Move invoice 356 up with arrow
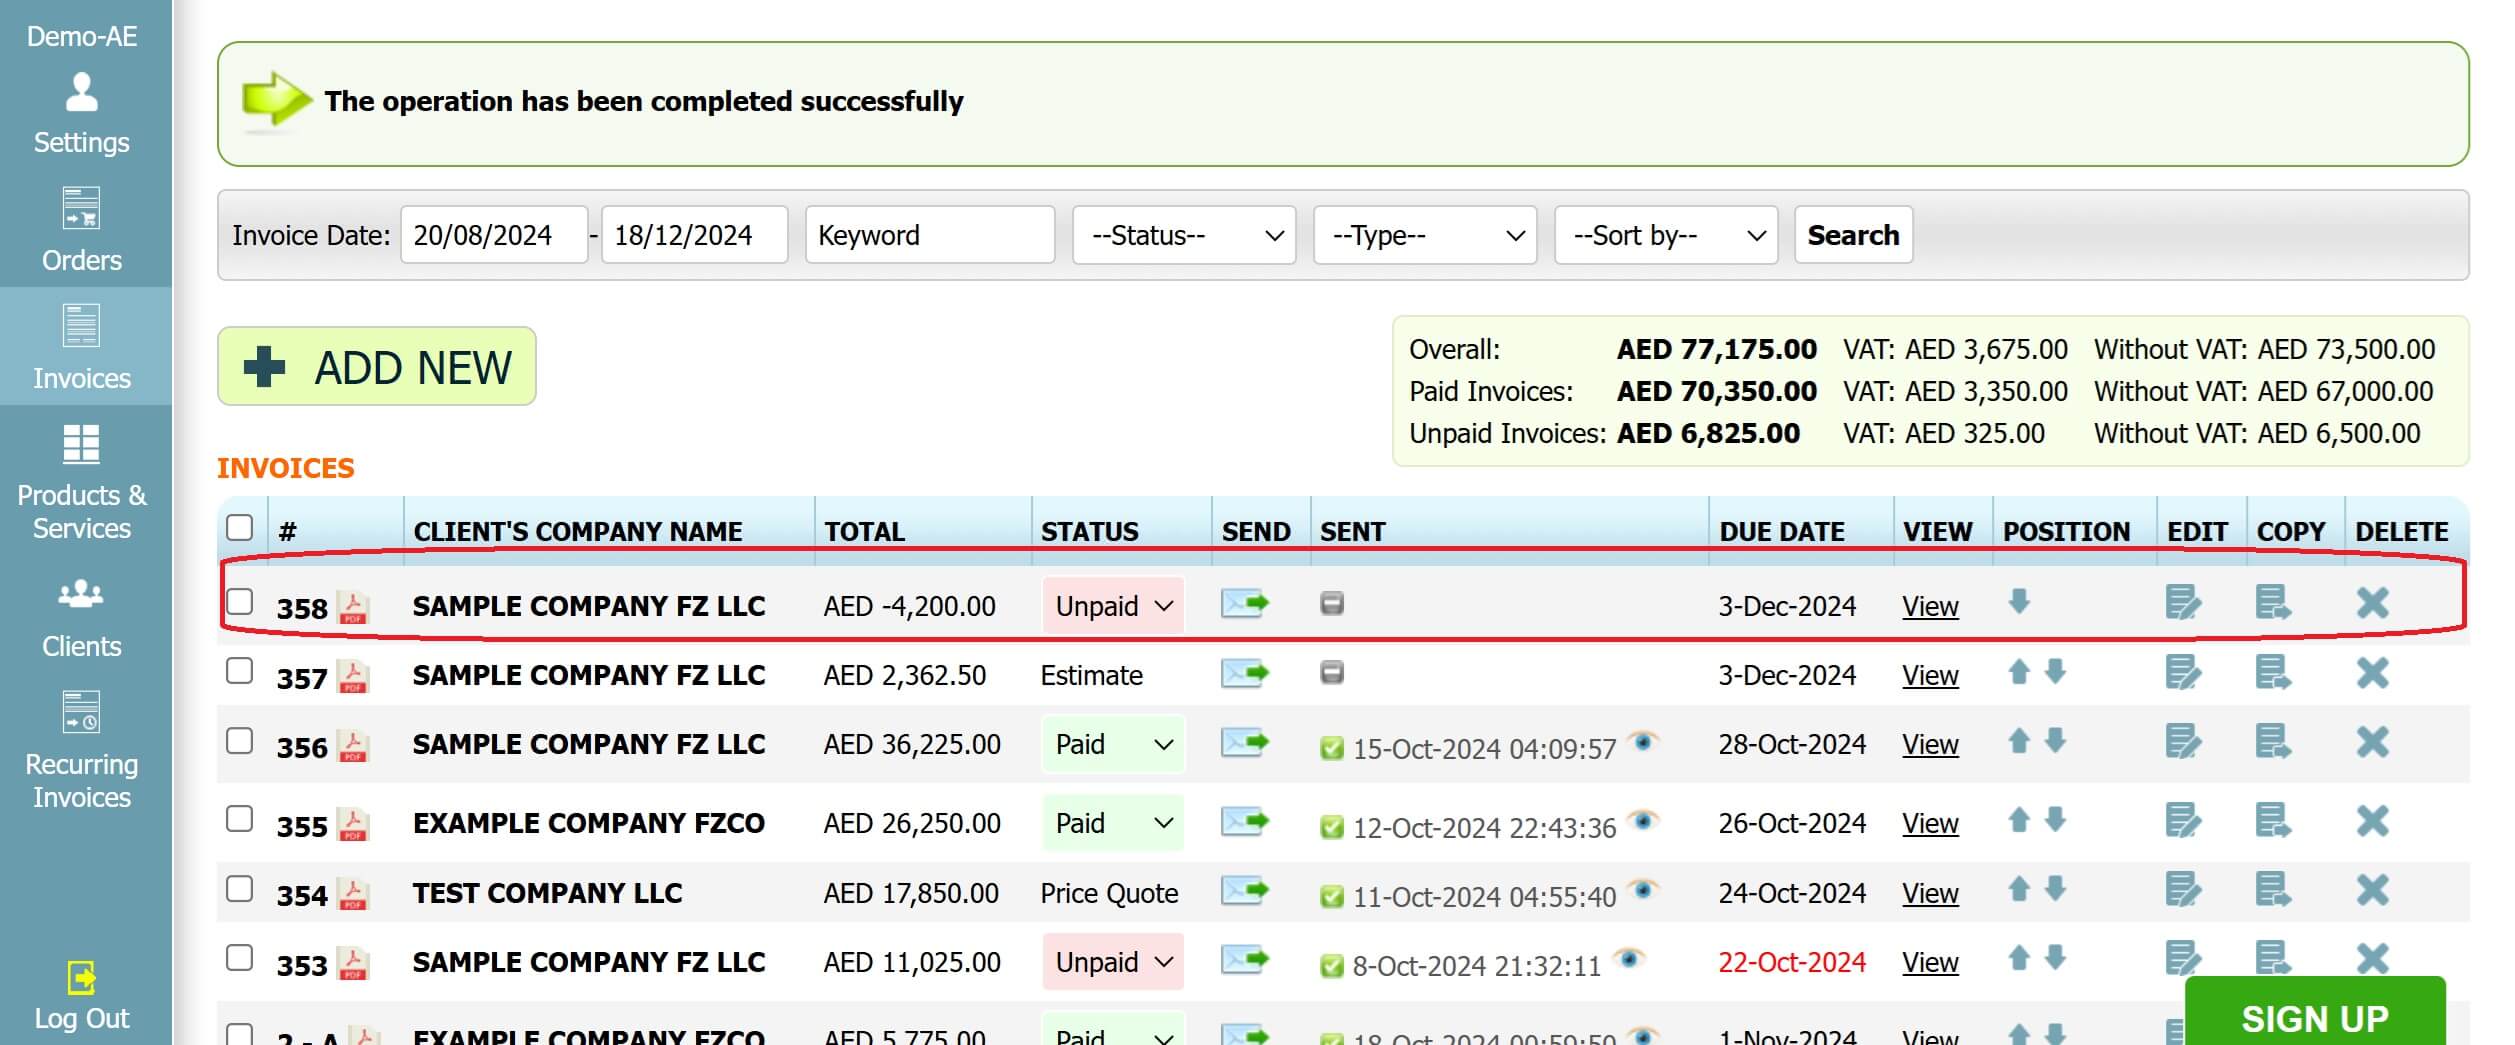Viewport: 2515px width, 1045px height. [2018, 742]
